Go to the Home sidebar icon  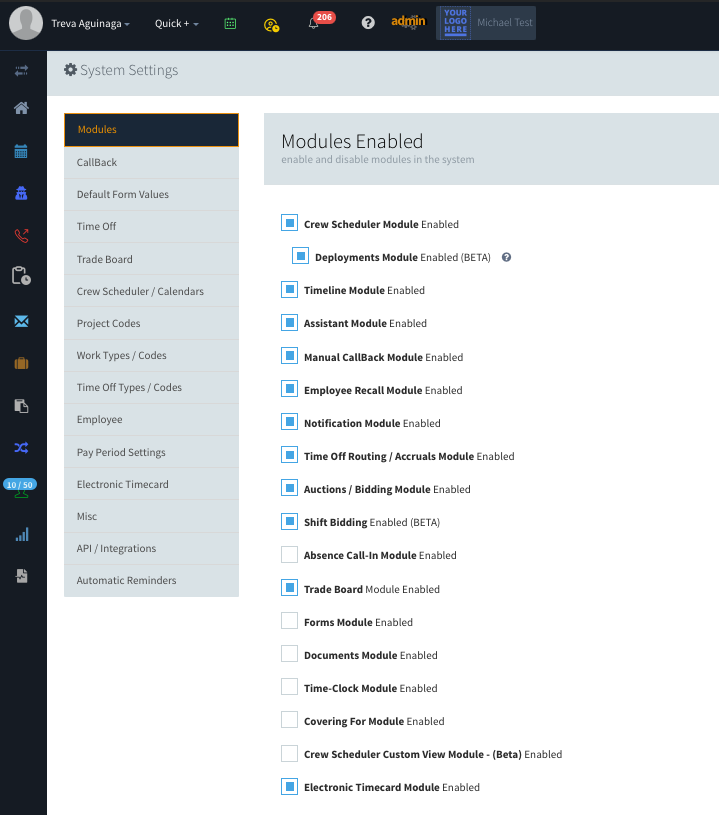[x=21, y=108]
